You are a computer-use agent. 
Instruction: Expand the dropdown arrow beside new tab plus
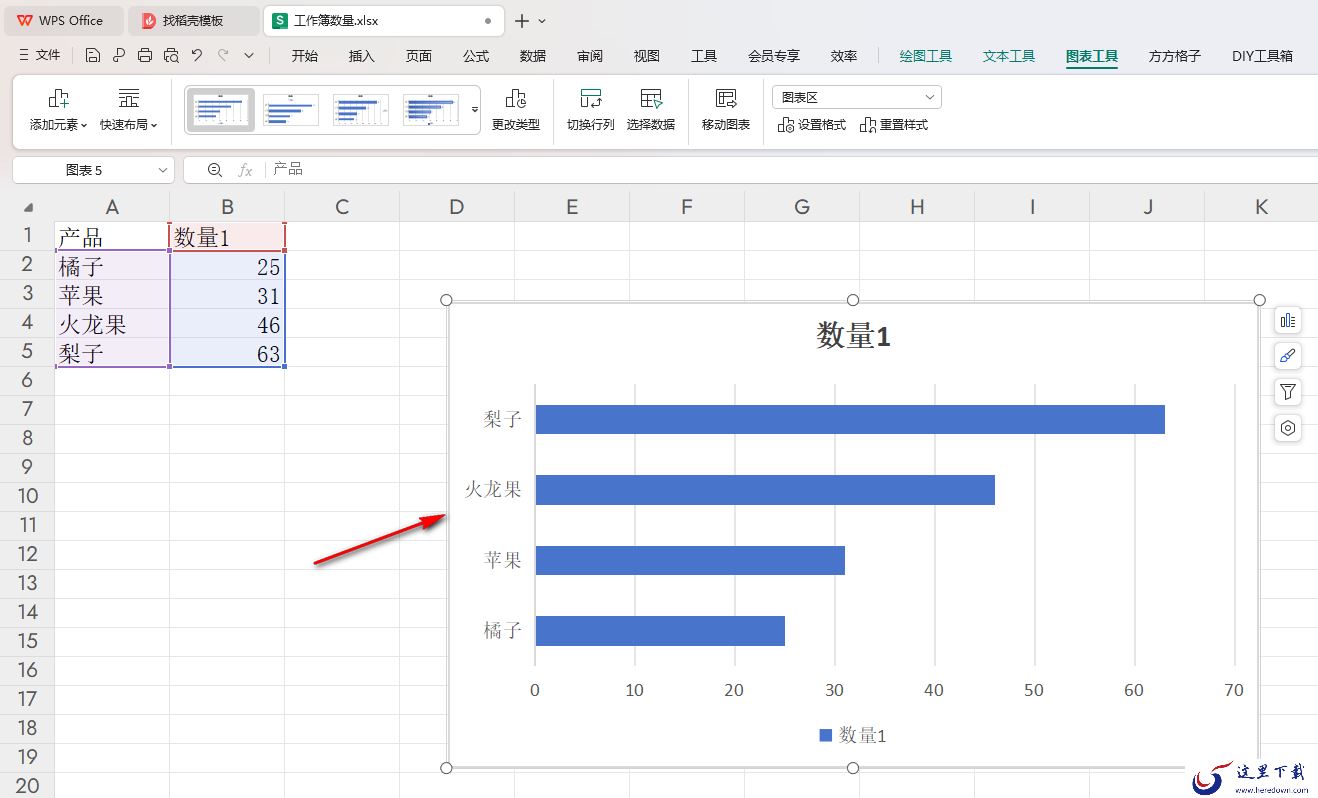pyautogui.click(x=543, y=21)
